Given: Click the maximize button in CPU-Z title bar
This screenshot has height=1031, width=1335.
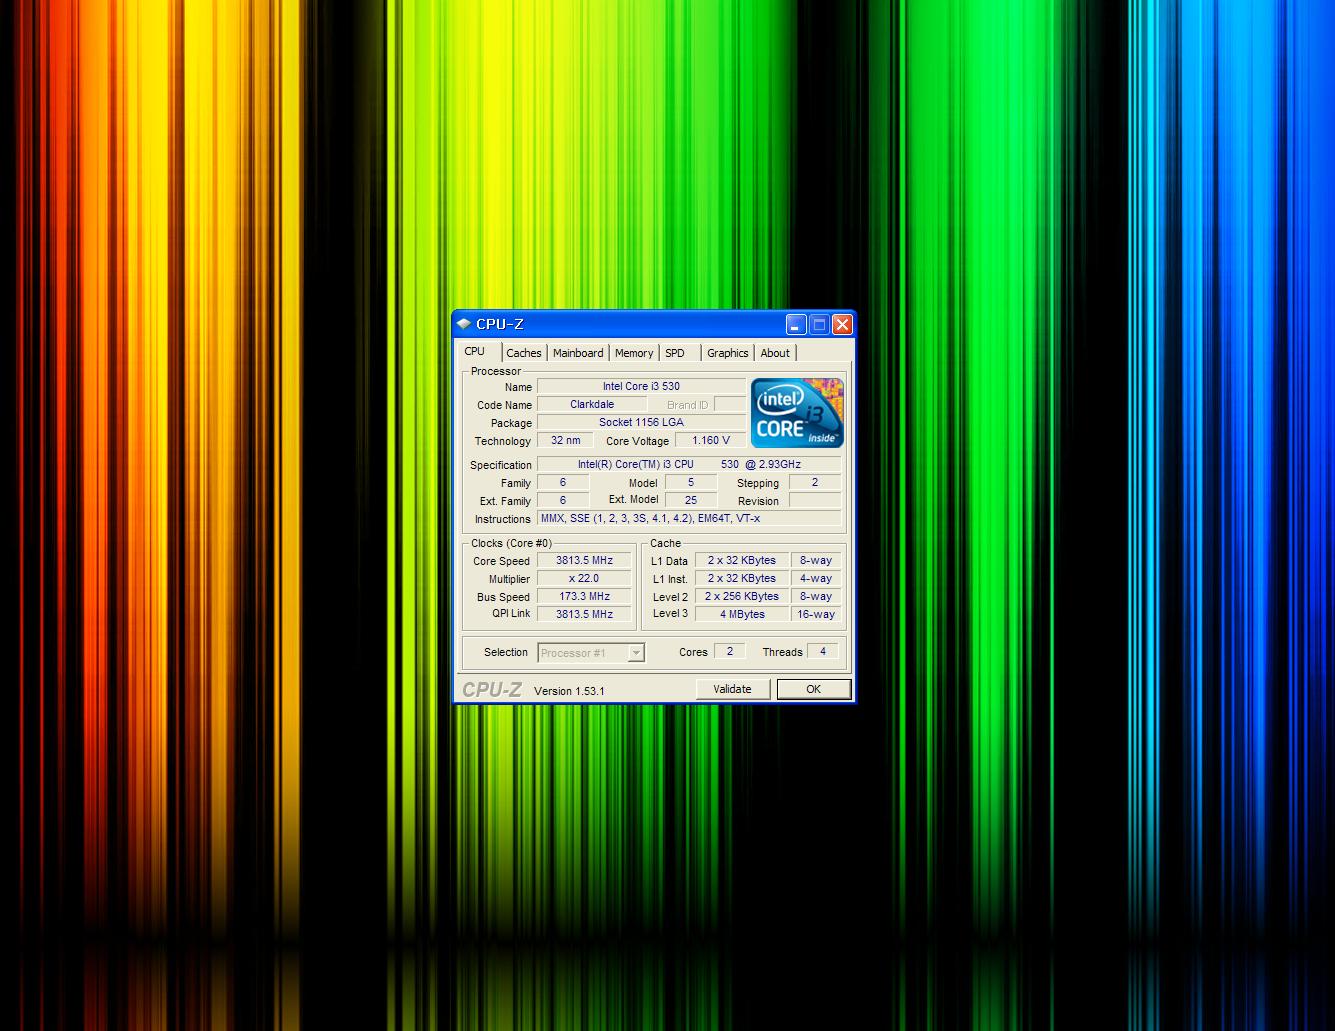Looking at the screenshot, I should [819, 324].
